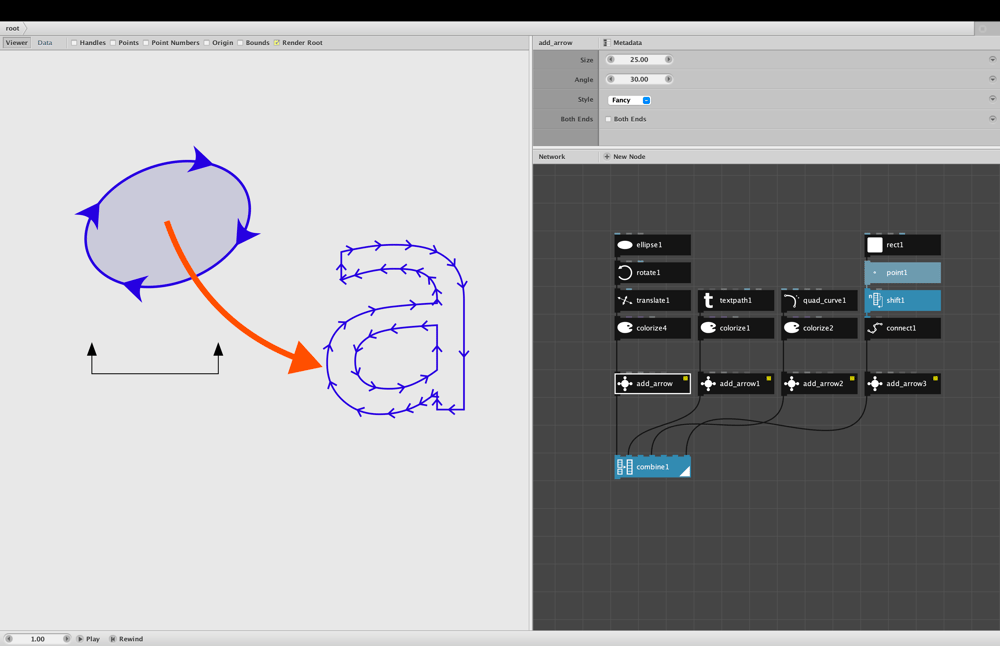Expand the Size parameter options arrow

pyautogui.click(x=992, y=59)
